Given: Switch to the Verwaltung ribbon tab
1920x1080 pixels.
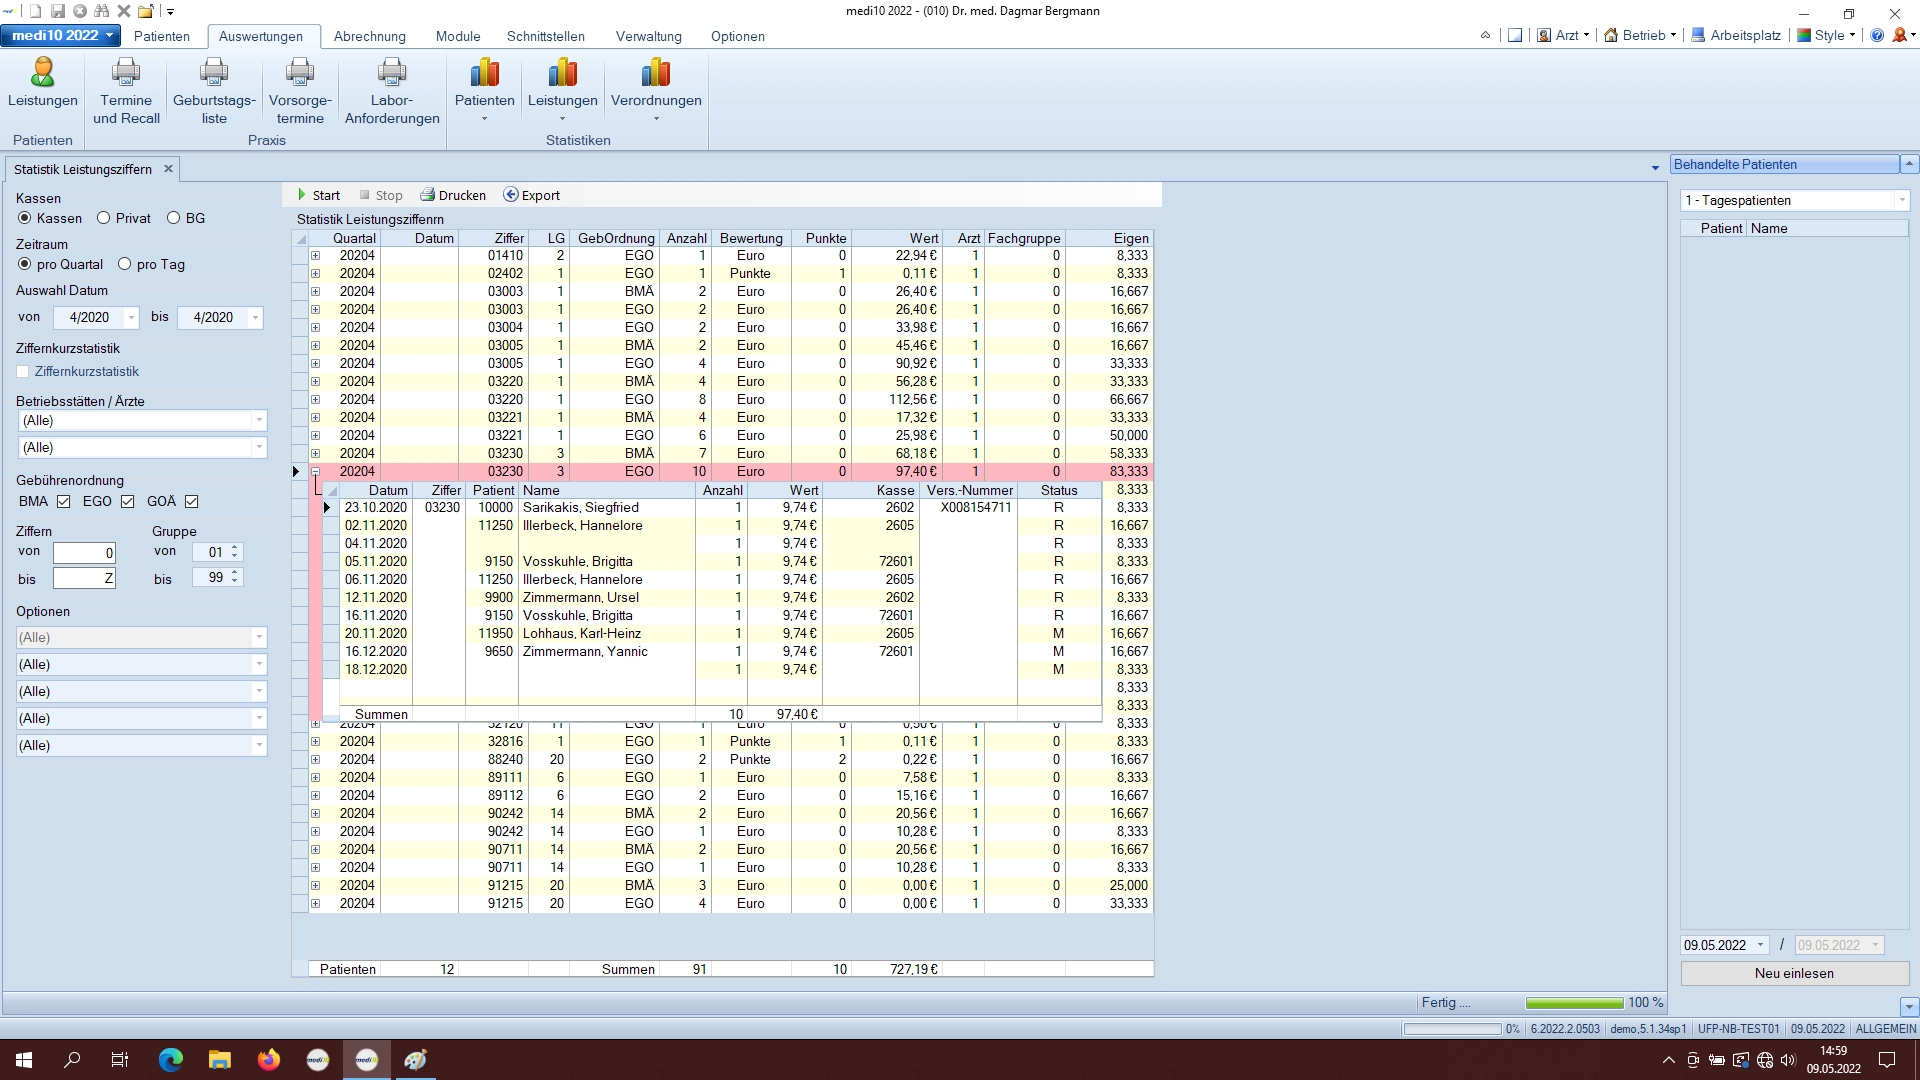Looking at the screenshot, I should (x=649, y=36).
